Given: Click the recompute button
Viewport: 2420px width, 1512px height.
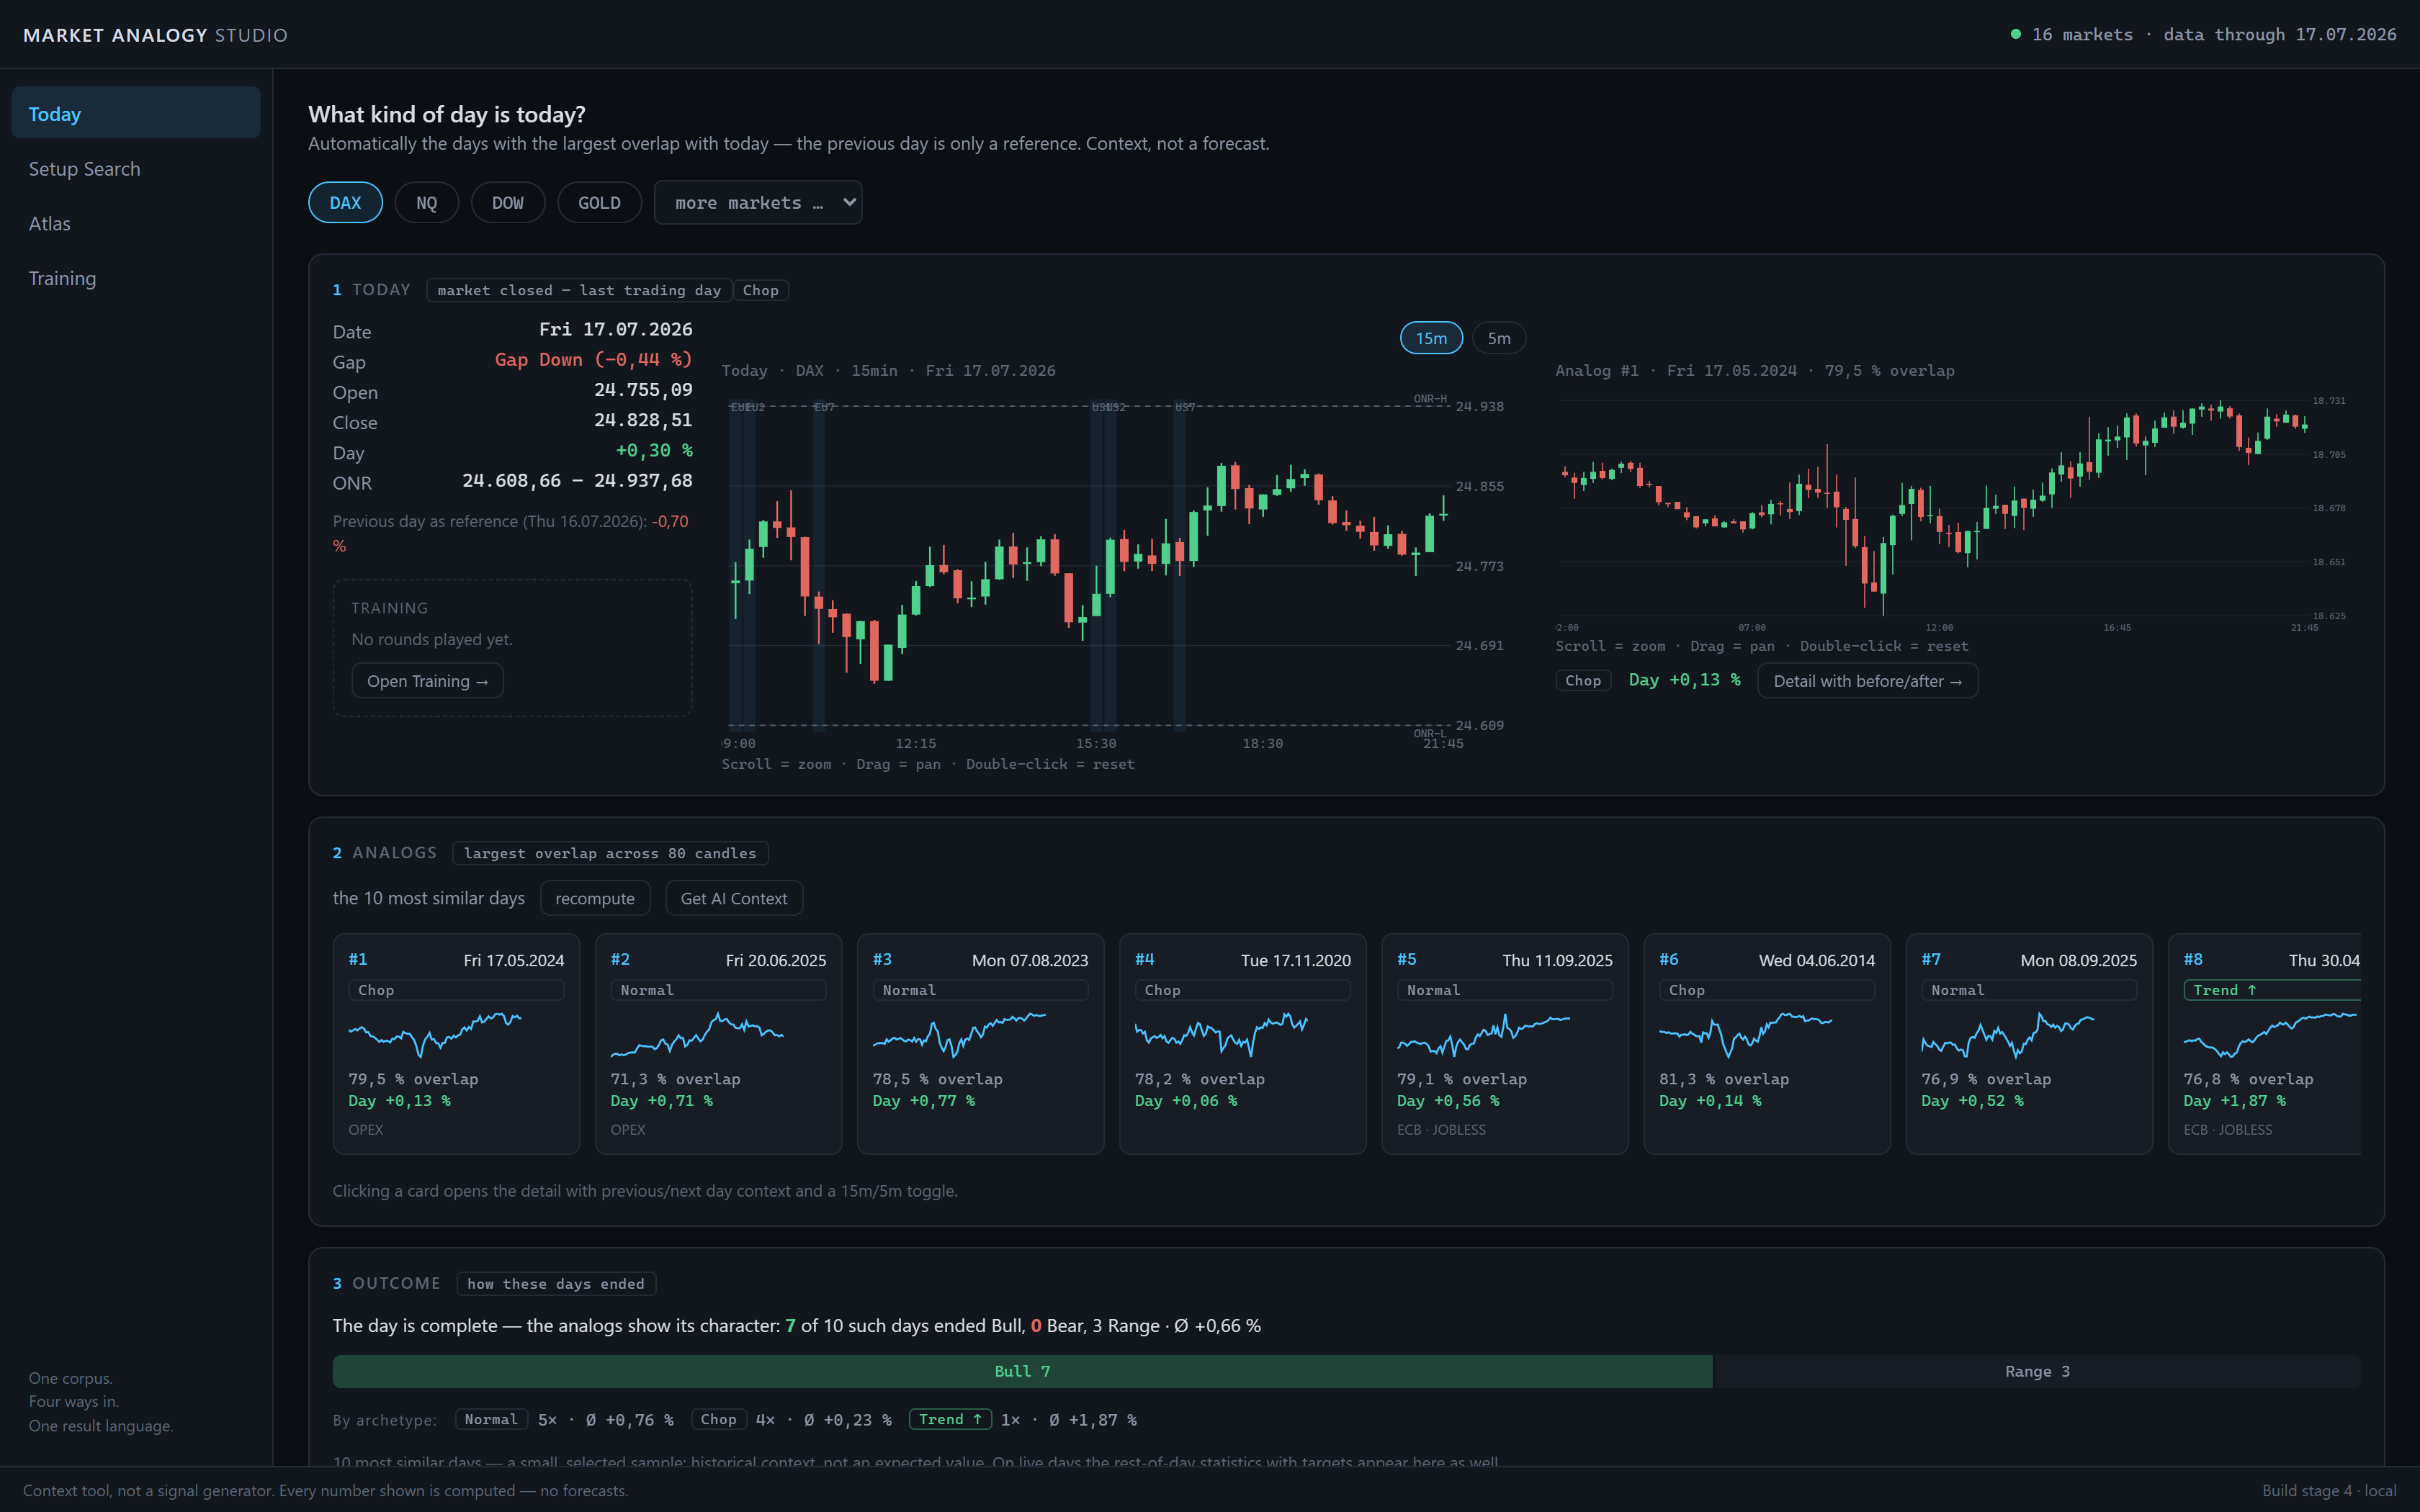Looking at the screenshot, I should coord(595,898).
